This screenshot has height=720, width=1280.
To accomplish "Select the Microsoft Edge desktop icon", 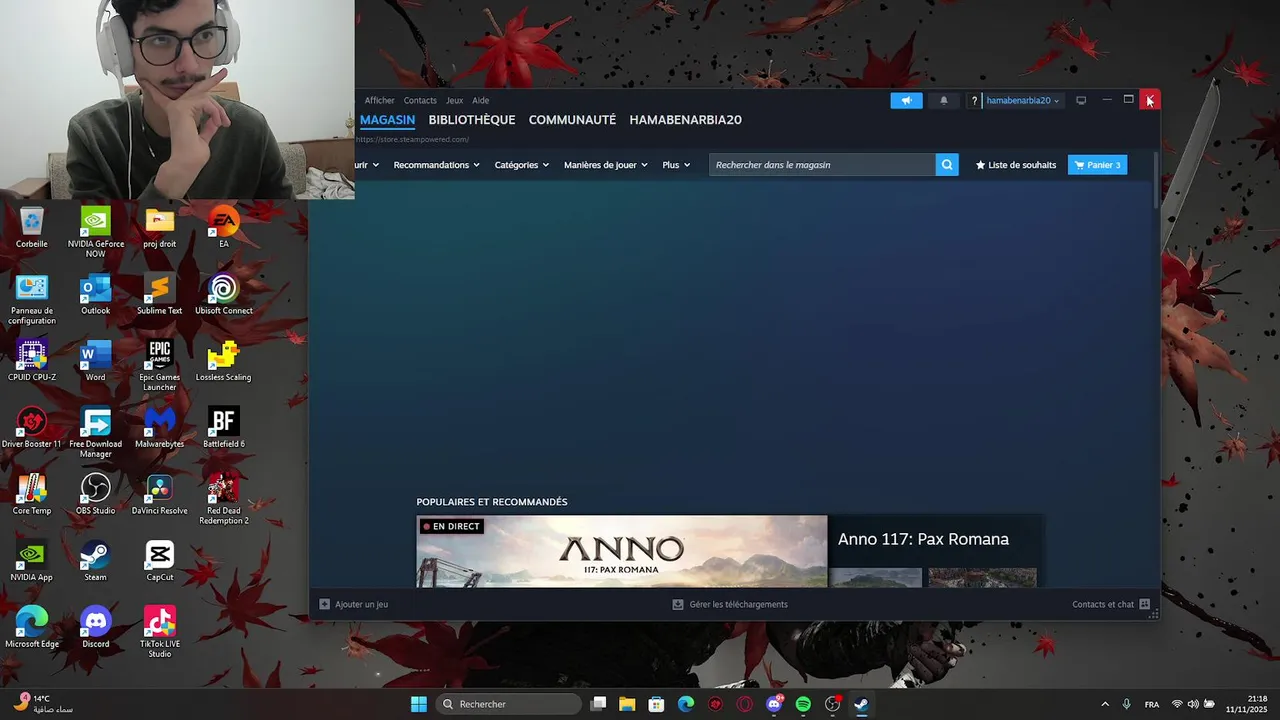I will 31,628.
